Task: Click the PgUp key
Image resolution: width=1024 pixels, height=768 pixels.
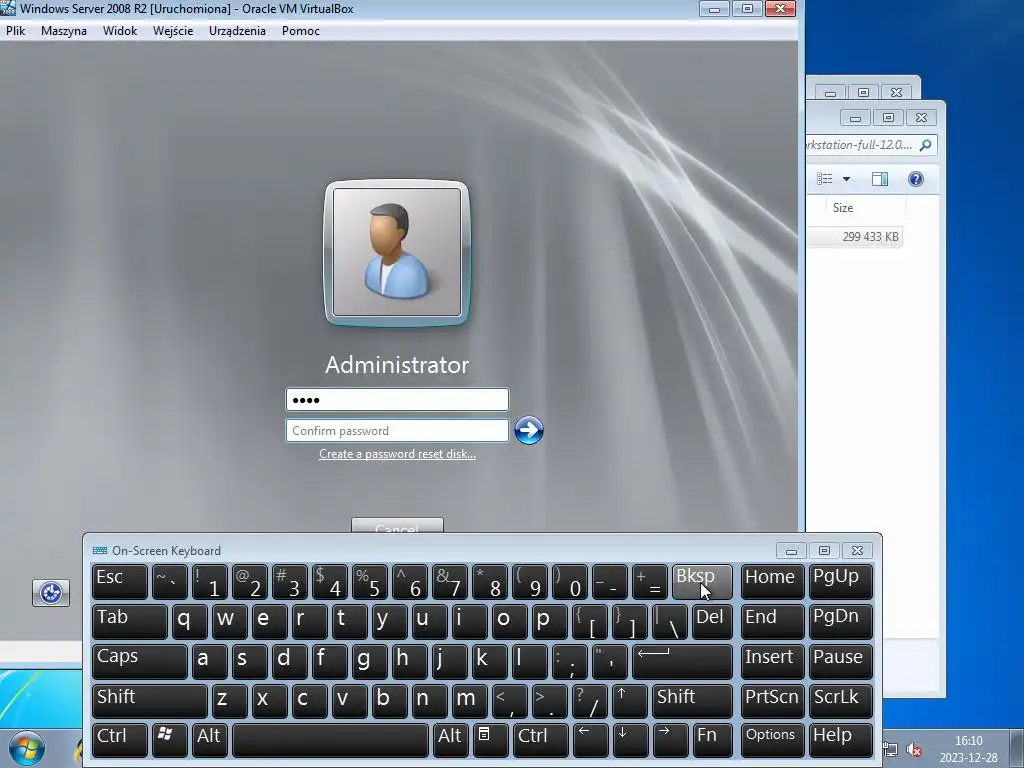Action: pyautogui.click(x=840, y=582)
